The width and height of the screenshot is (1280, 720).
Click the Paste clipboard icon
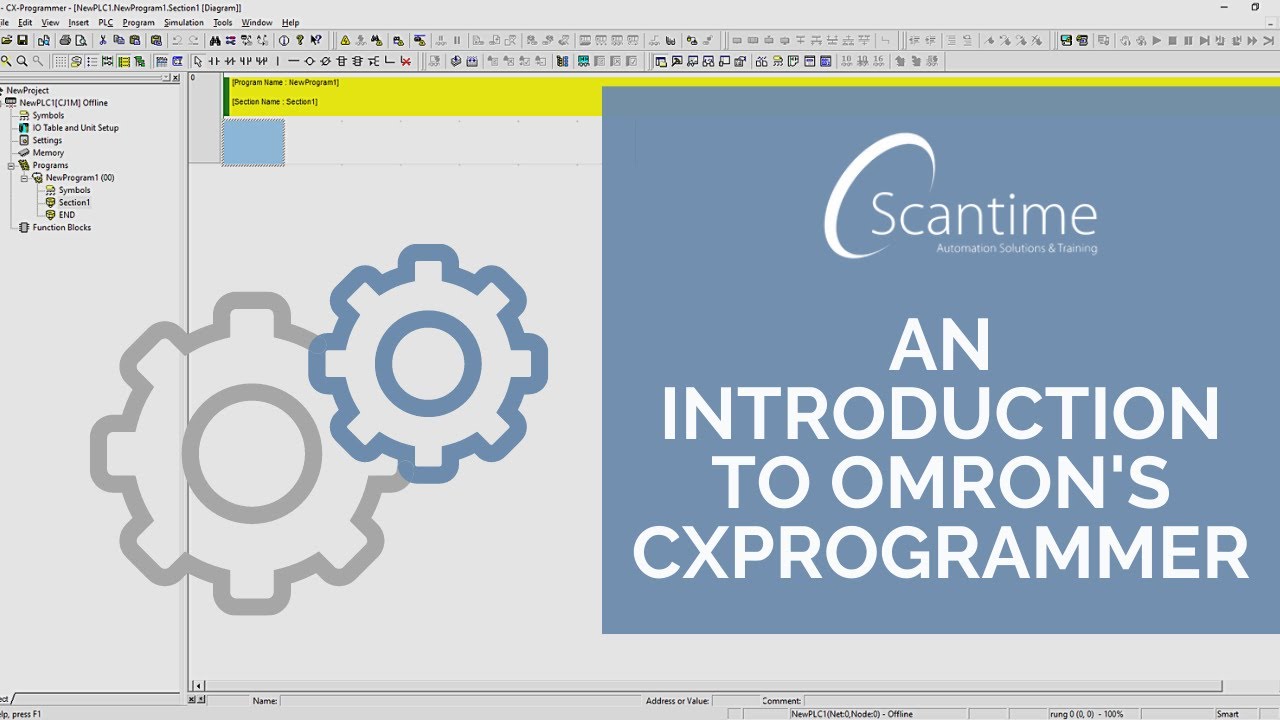click(135, 40)
